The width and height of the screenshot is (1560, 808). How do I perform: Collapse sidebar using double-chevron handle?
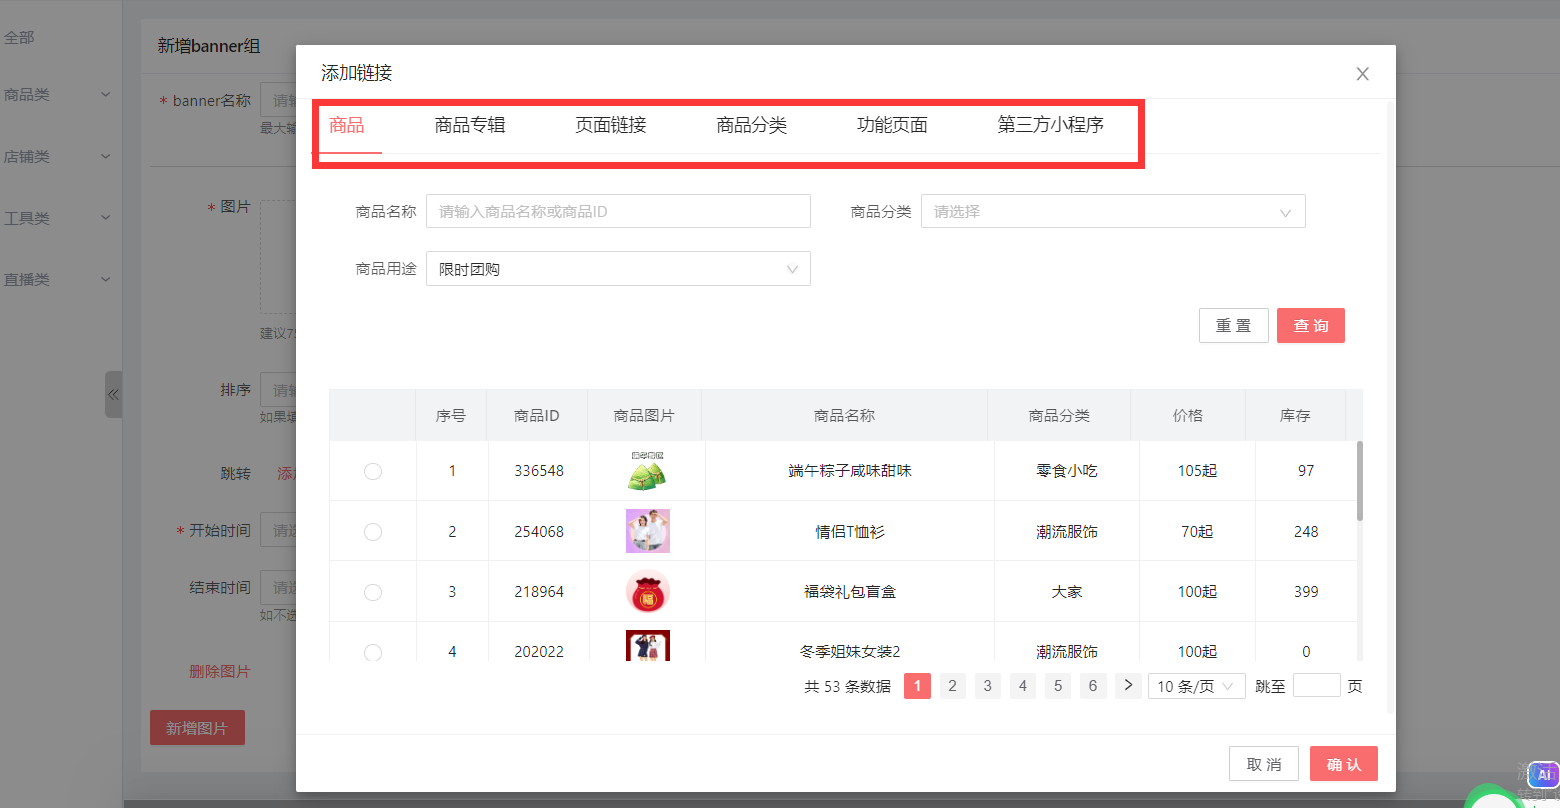coord(113,394)
